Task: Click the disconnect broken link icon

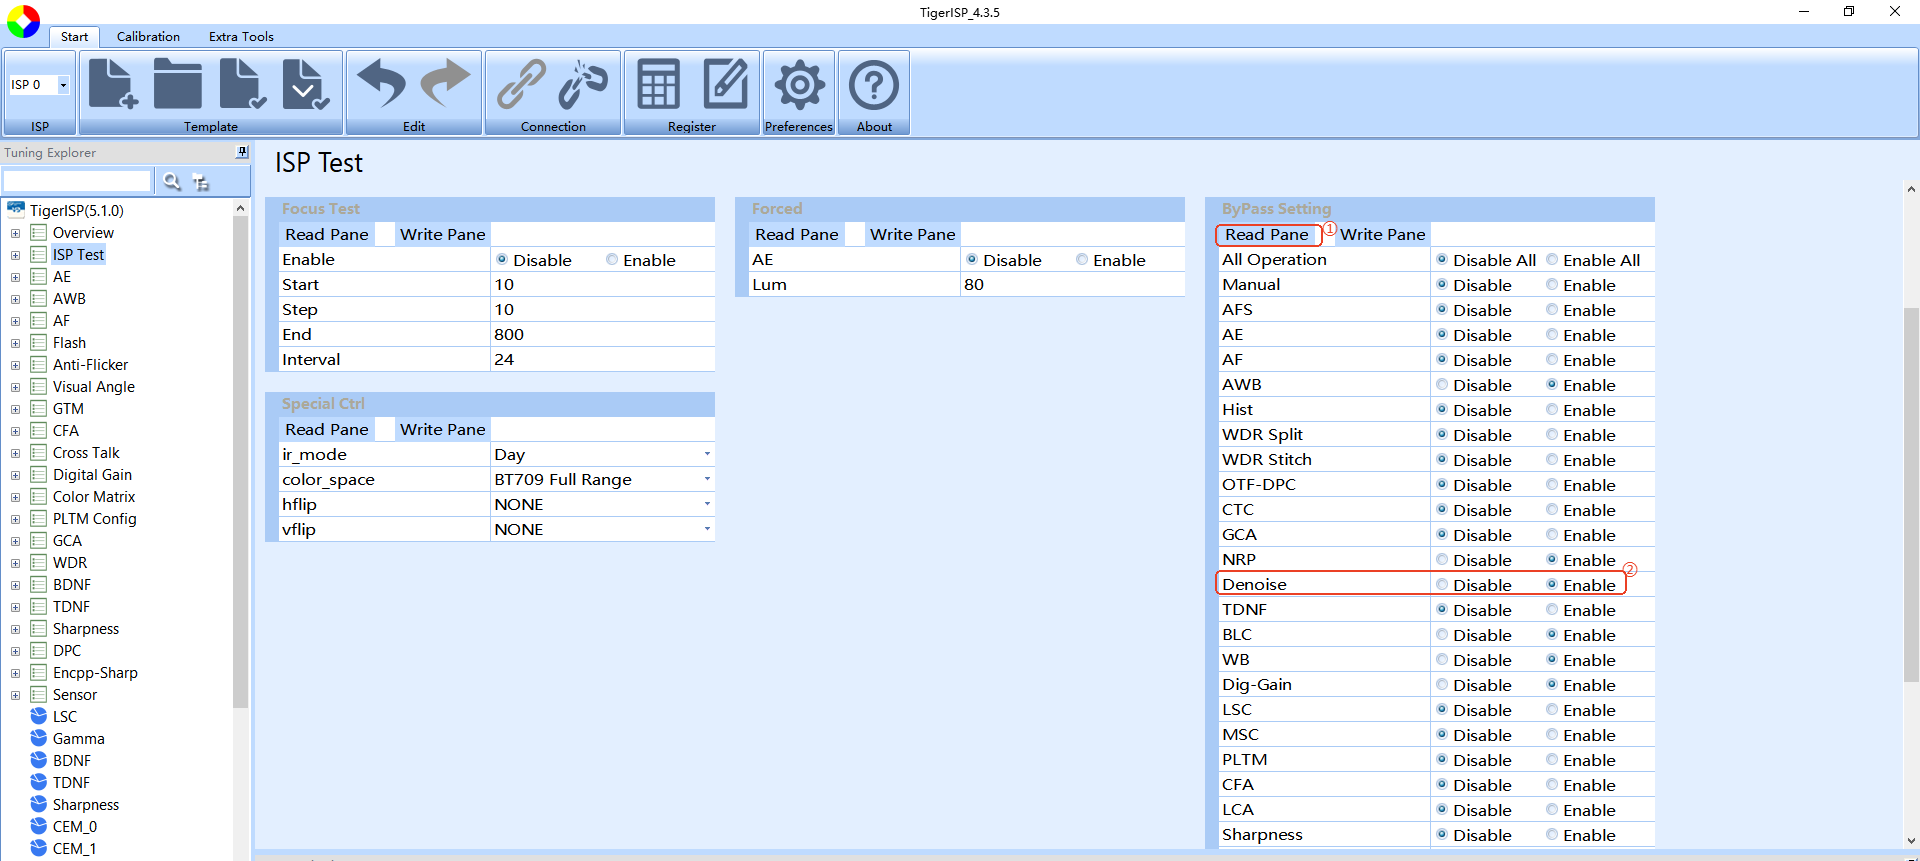Action: [x=583, y=84]
